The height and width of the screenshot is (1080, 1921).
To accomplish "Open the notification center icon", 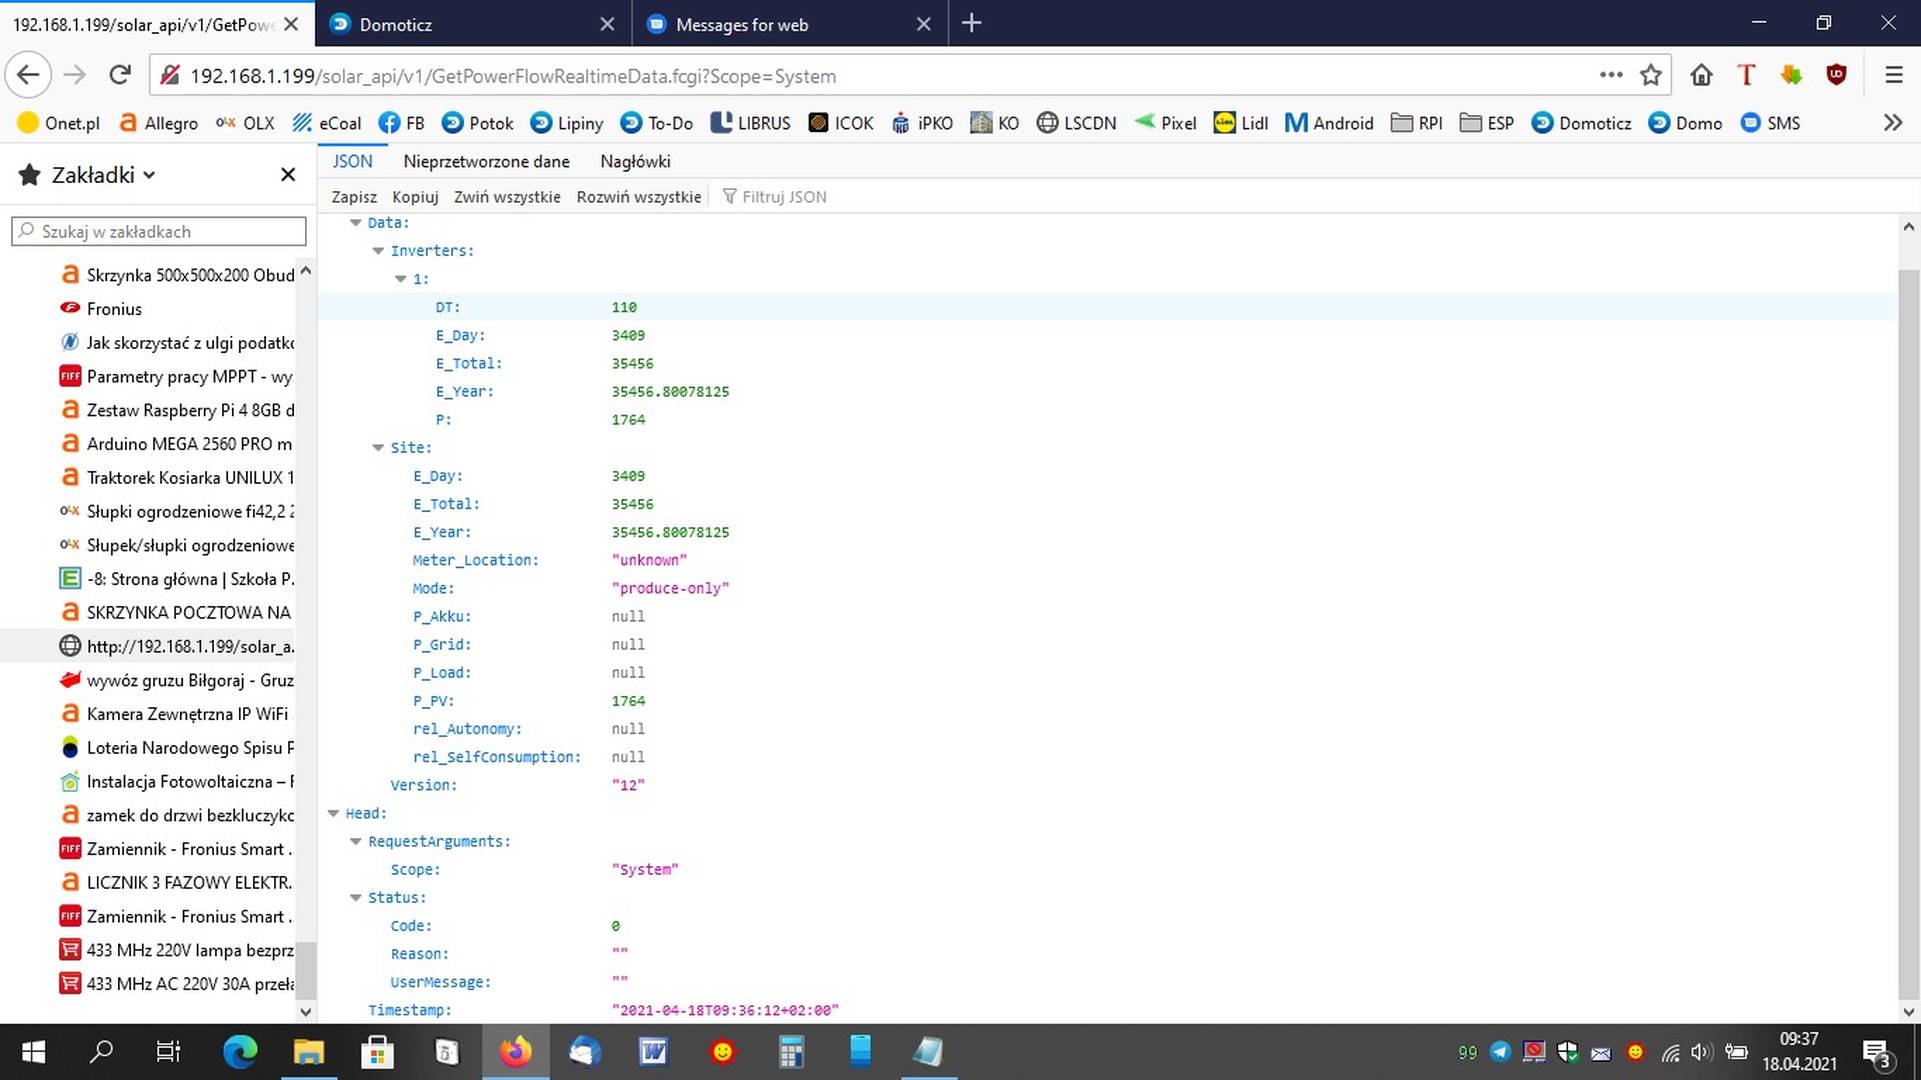I will coord(1876,1052).
